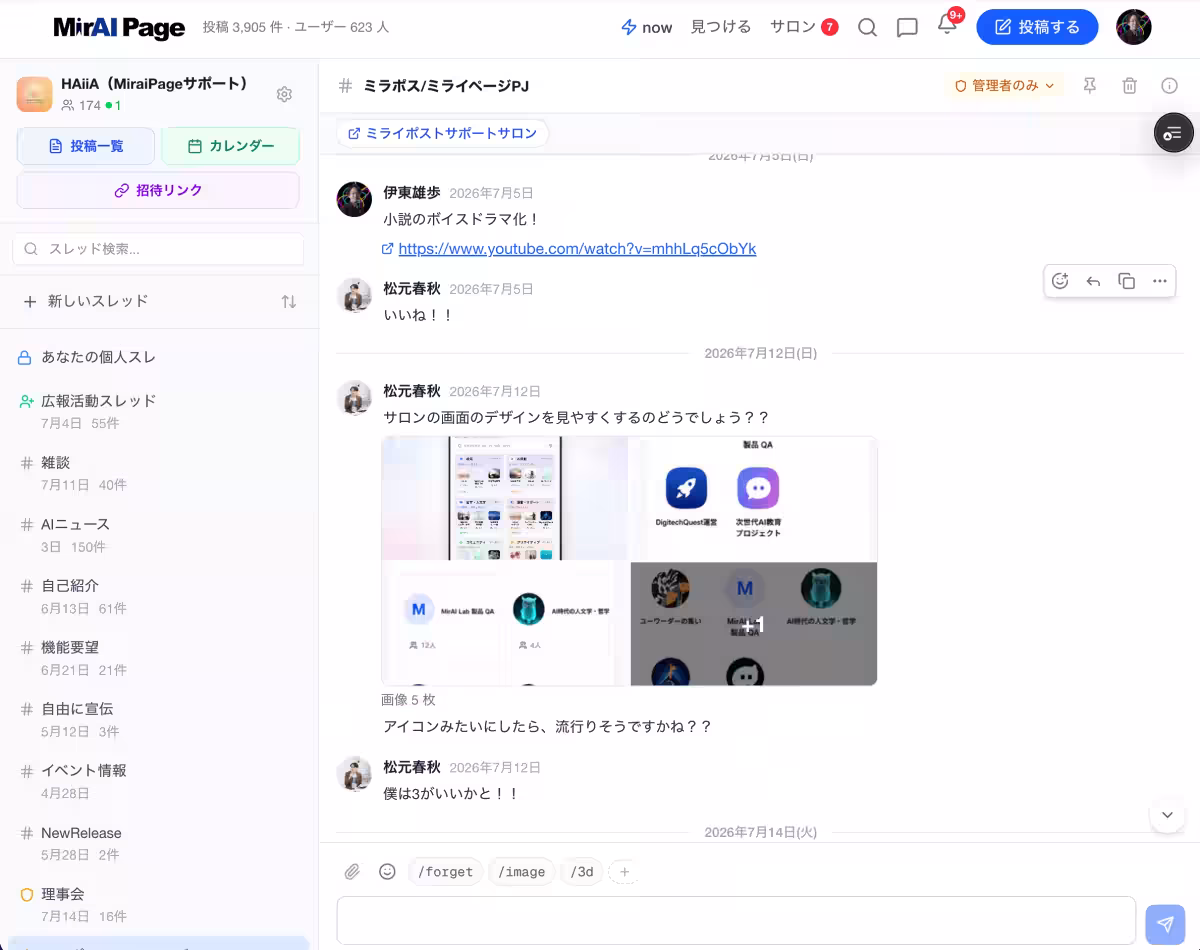Open the 理事会 thread
The width and height of the screenshot is (1200, 950).
tap(160, 905)
